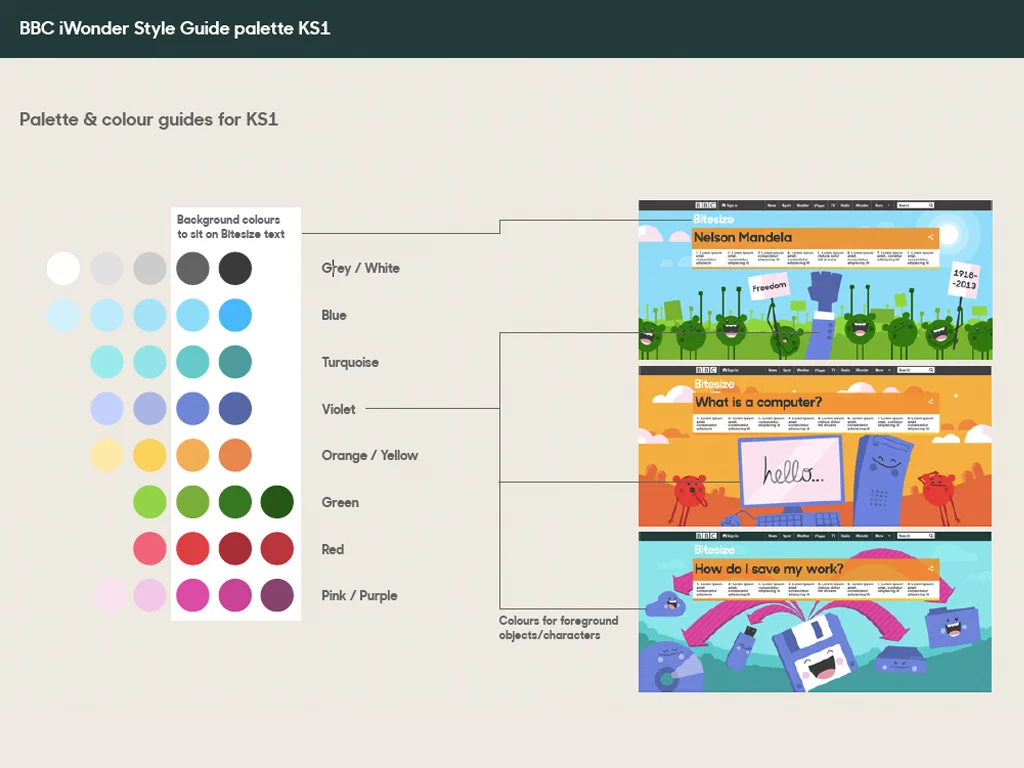Click the share icon on 'How do I save my work?' banner

coord(931,568)
